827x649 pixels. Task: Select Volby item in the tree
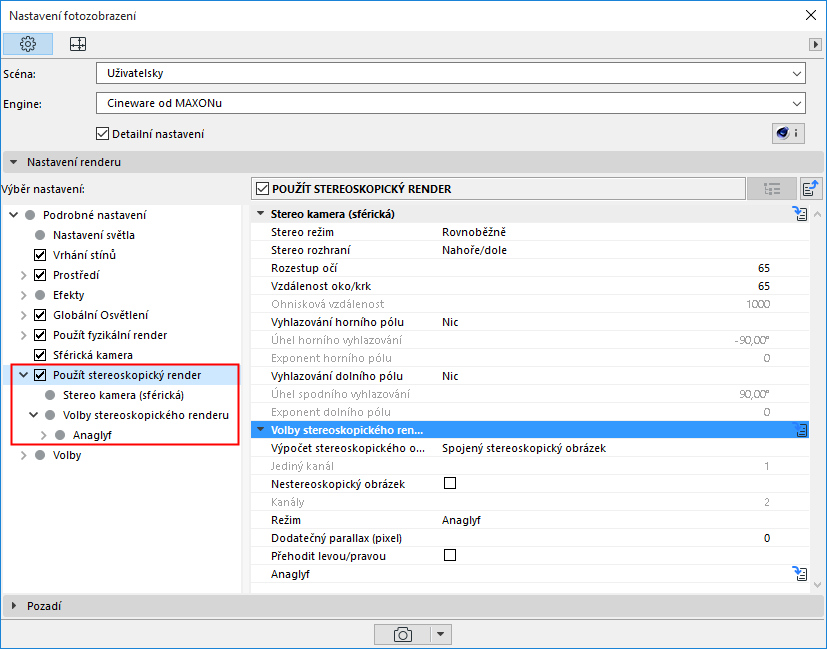[67, 456]
